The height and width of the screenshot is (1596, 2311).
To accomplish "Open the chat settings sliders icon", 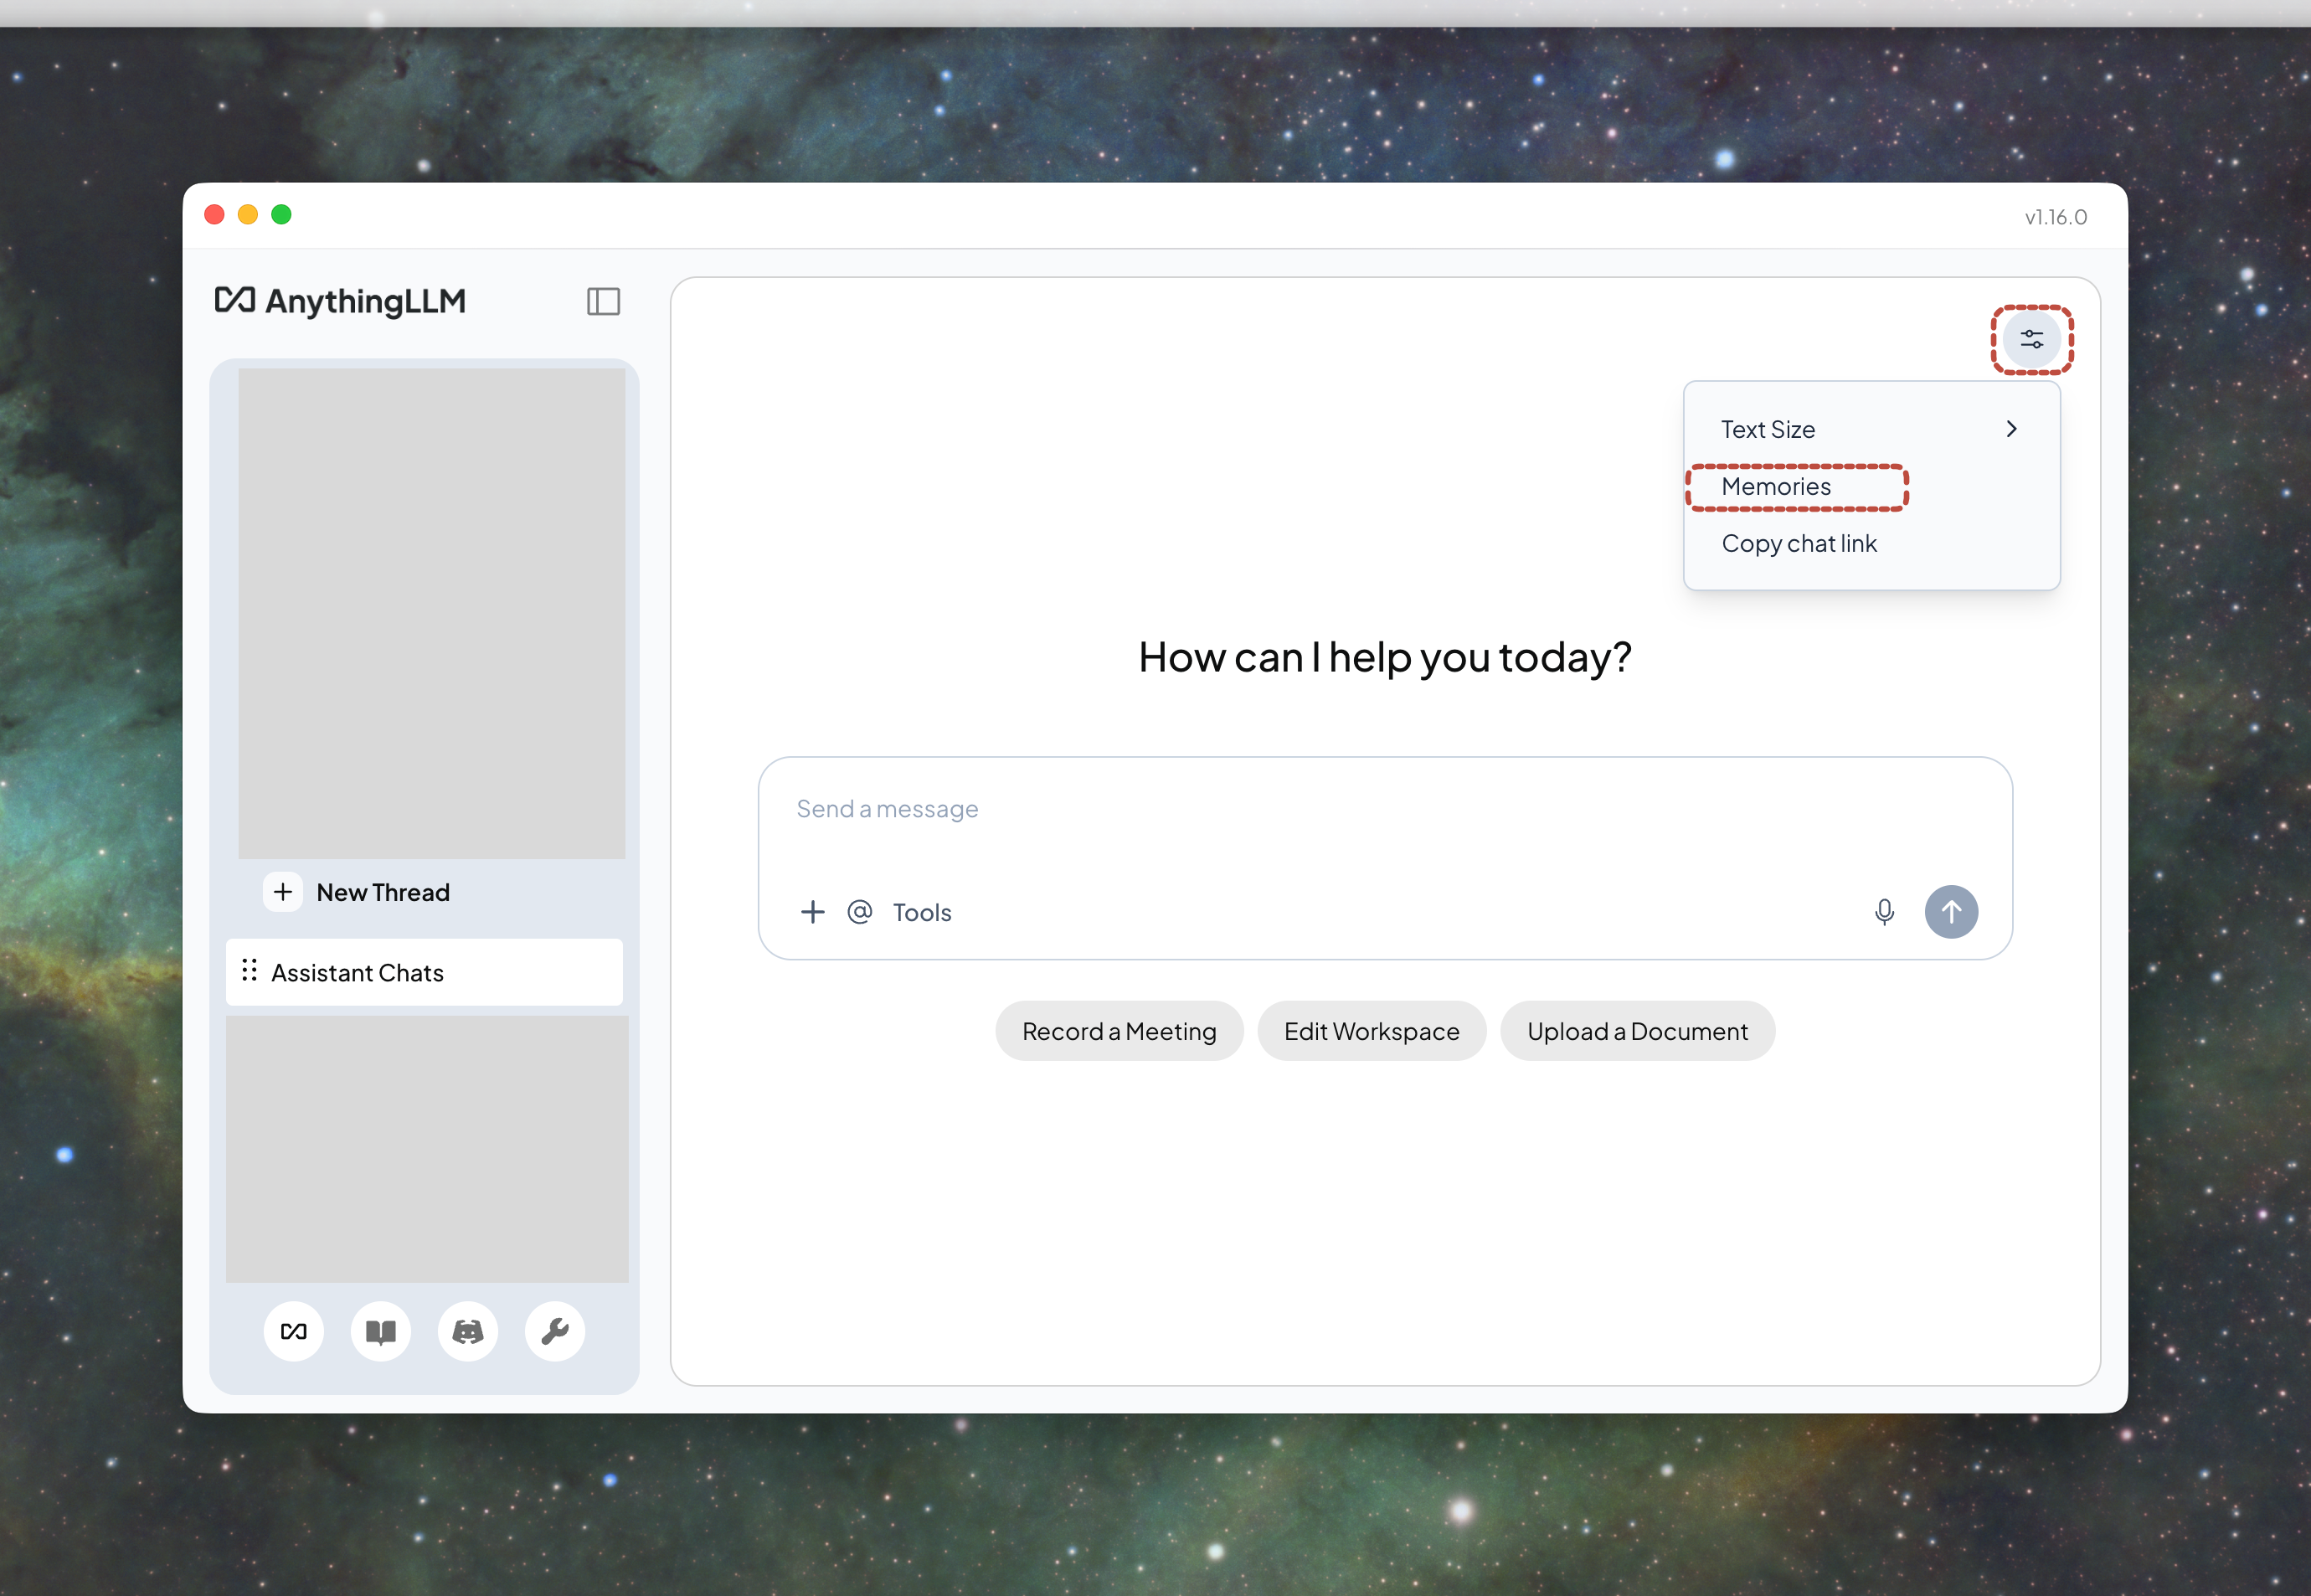I will click(2031, 340).
